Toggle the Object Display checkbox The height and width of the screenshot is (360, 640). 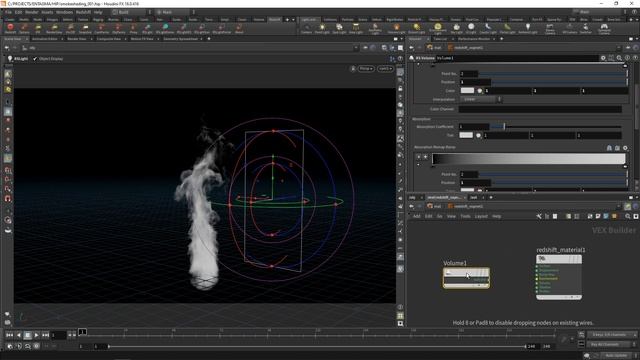click(35, 59)
